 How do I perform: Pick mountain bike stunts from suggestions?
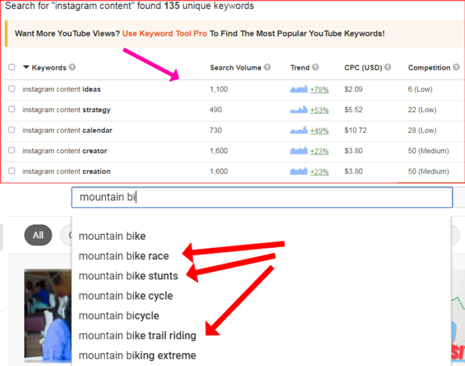tap(128, 276)
